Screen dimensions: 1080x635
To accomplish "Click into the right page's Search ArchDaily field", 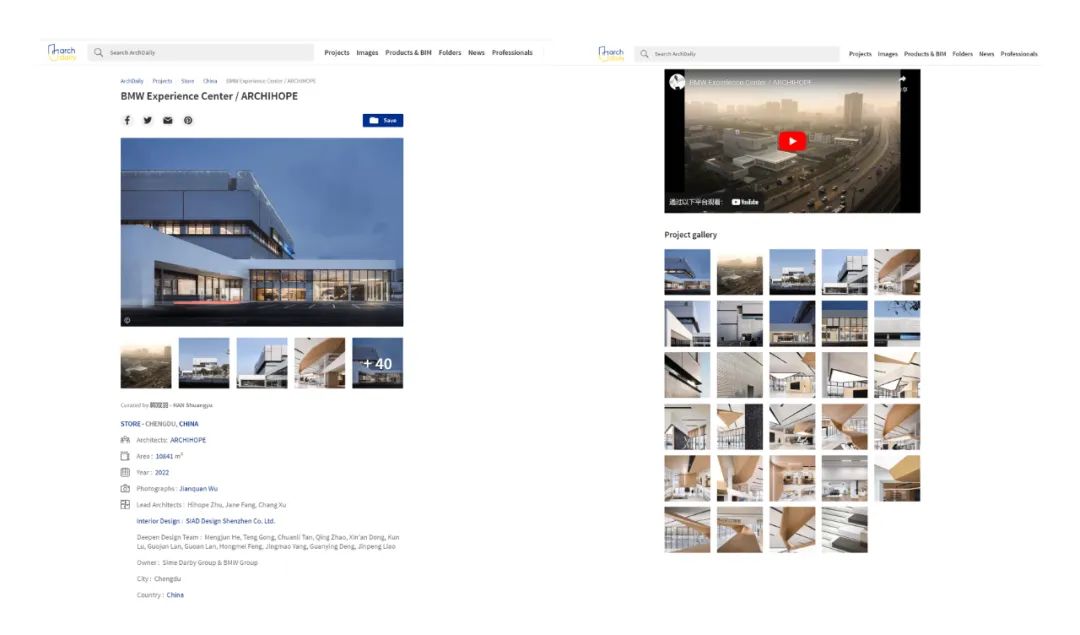I will 737,54.
